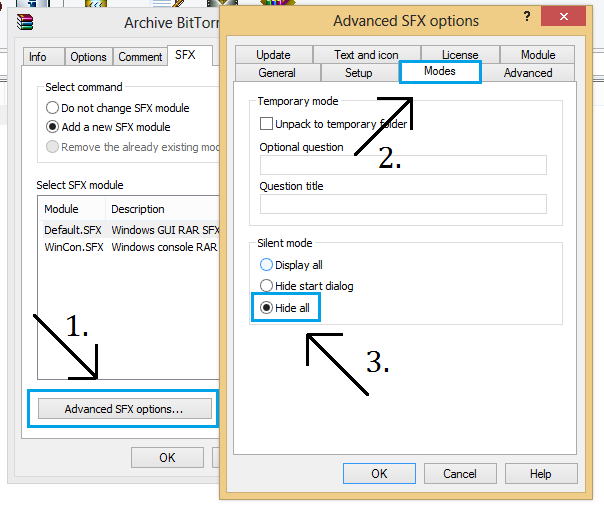The width and height of the screenshot is (604, 507).
Task: Click the Description column header
Action: pos(162,209)
